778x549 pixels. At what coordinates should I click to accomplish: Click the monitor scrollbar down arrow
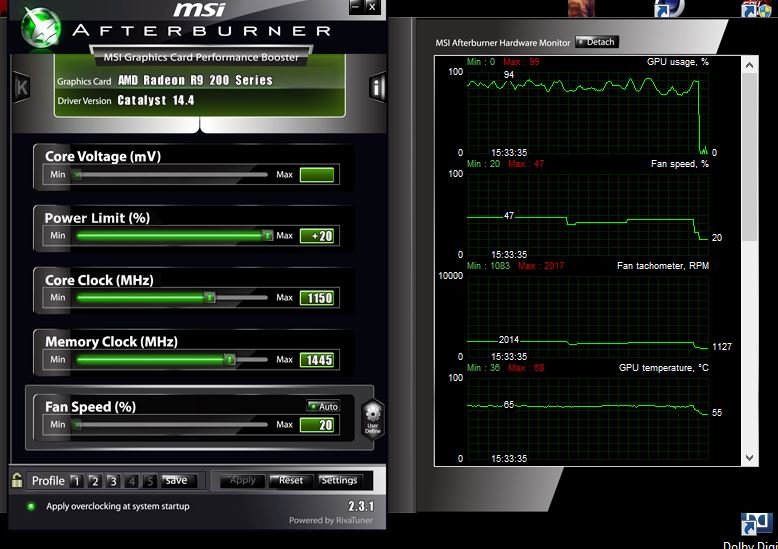[750, 458]
